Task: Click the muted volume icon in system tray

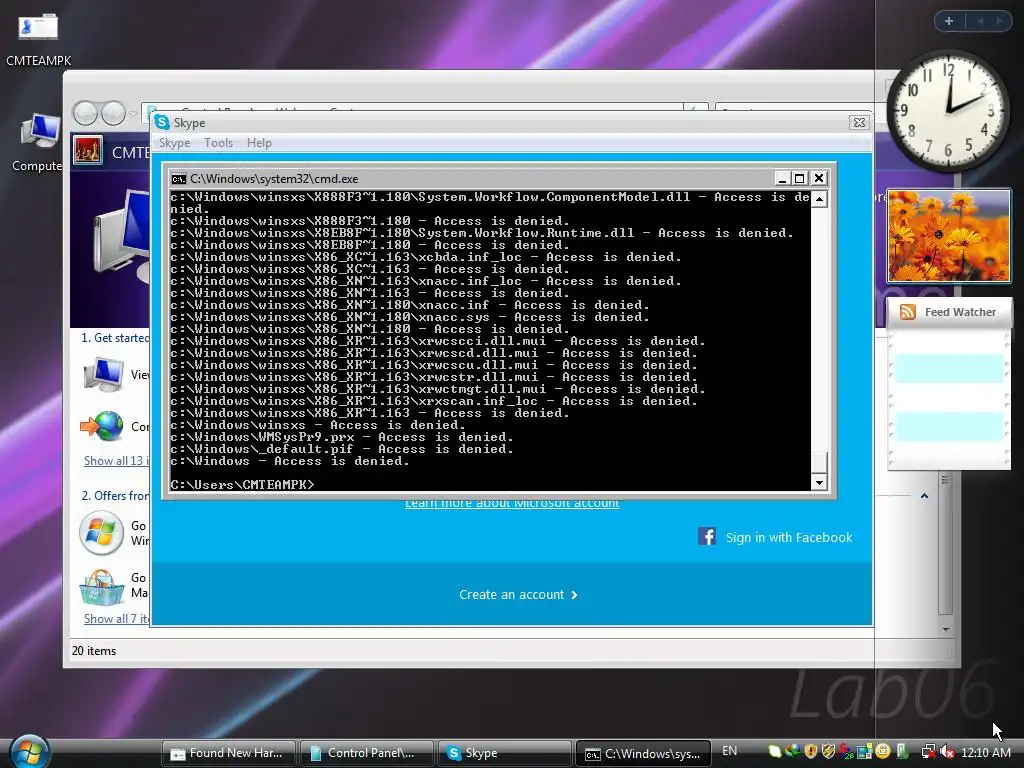Action: (x=947, y=752)
